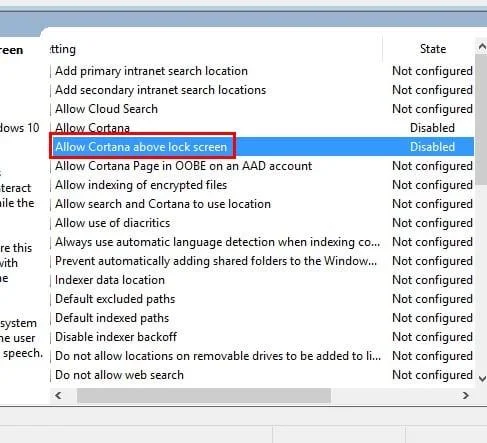Select the 'Default indexed paths' setting

(112, 318)
